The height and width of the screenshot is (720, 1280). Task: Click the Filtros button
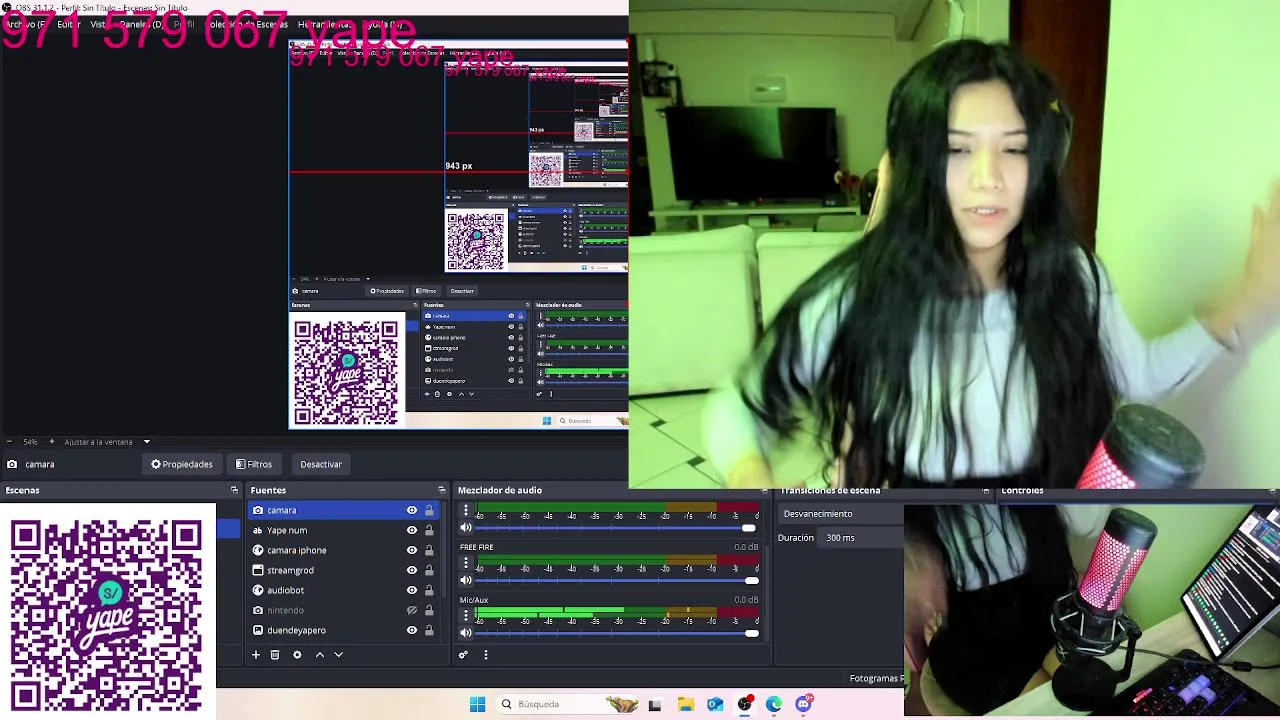coord(254,464)
